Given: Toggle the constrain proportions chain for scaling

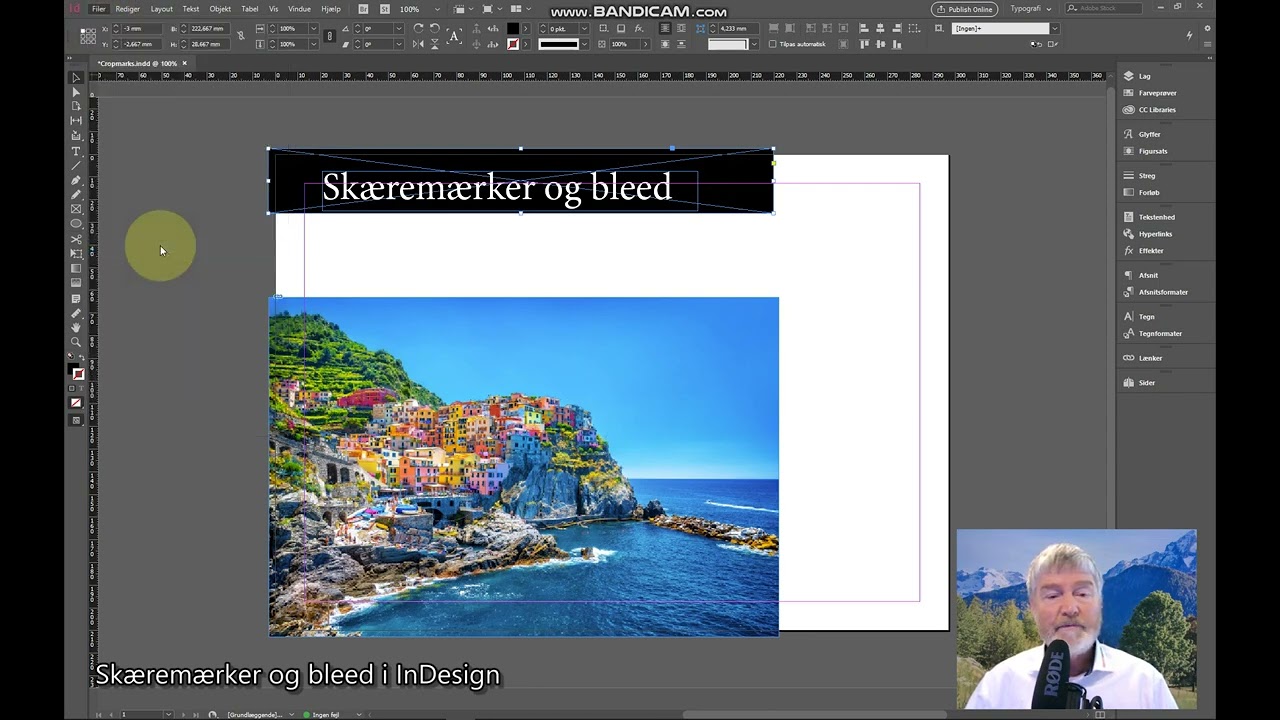Looking at the screenshot, I should 329,36.
